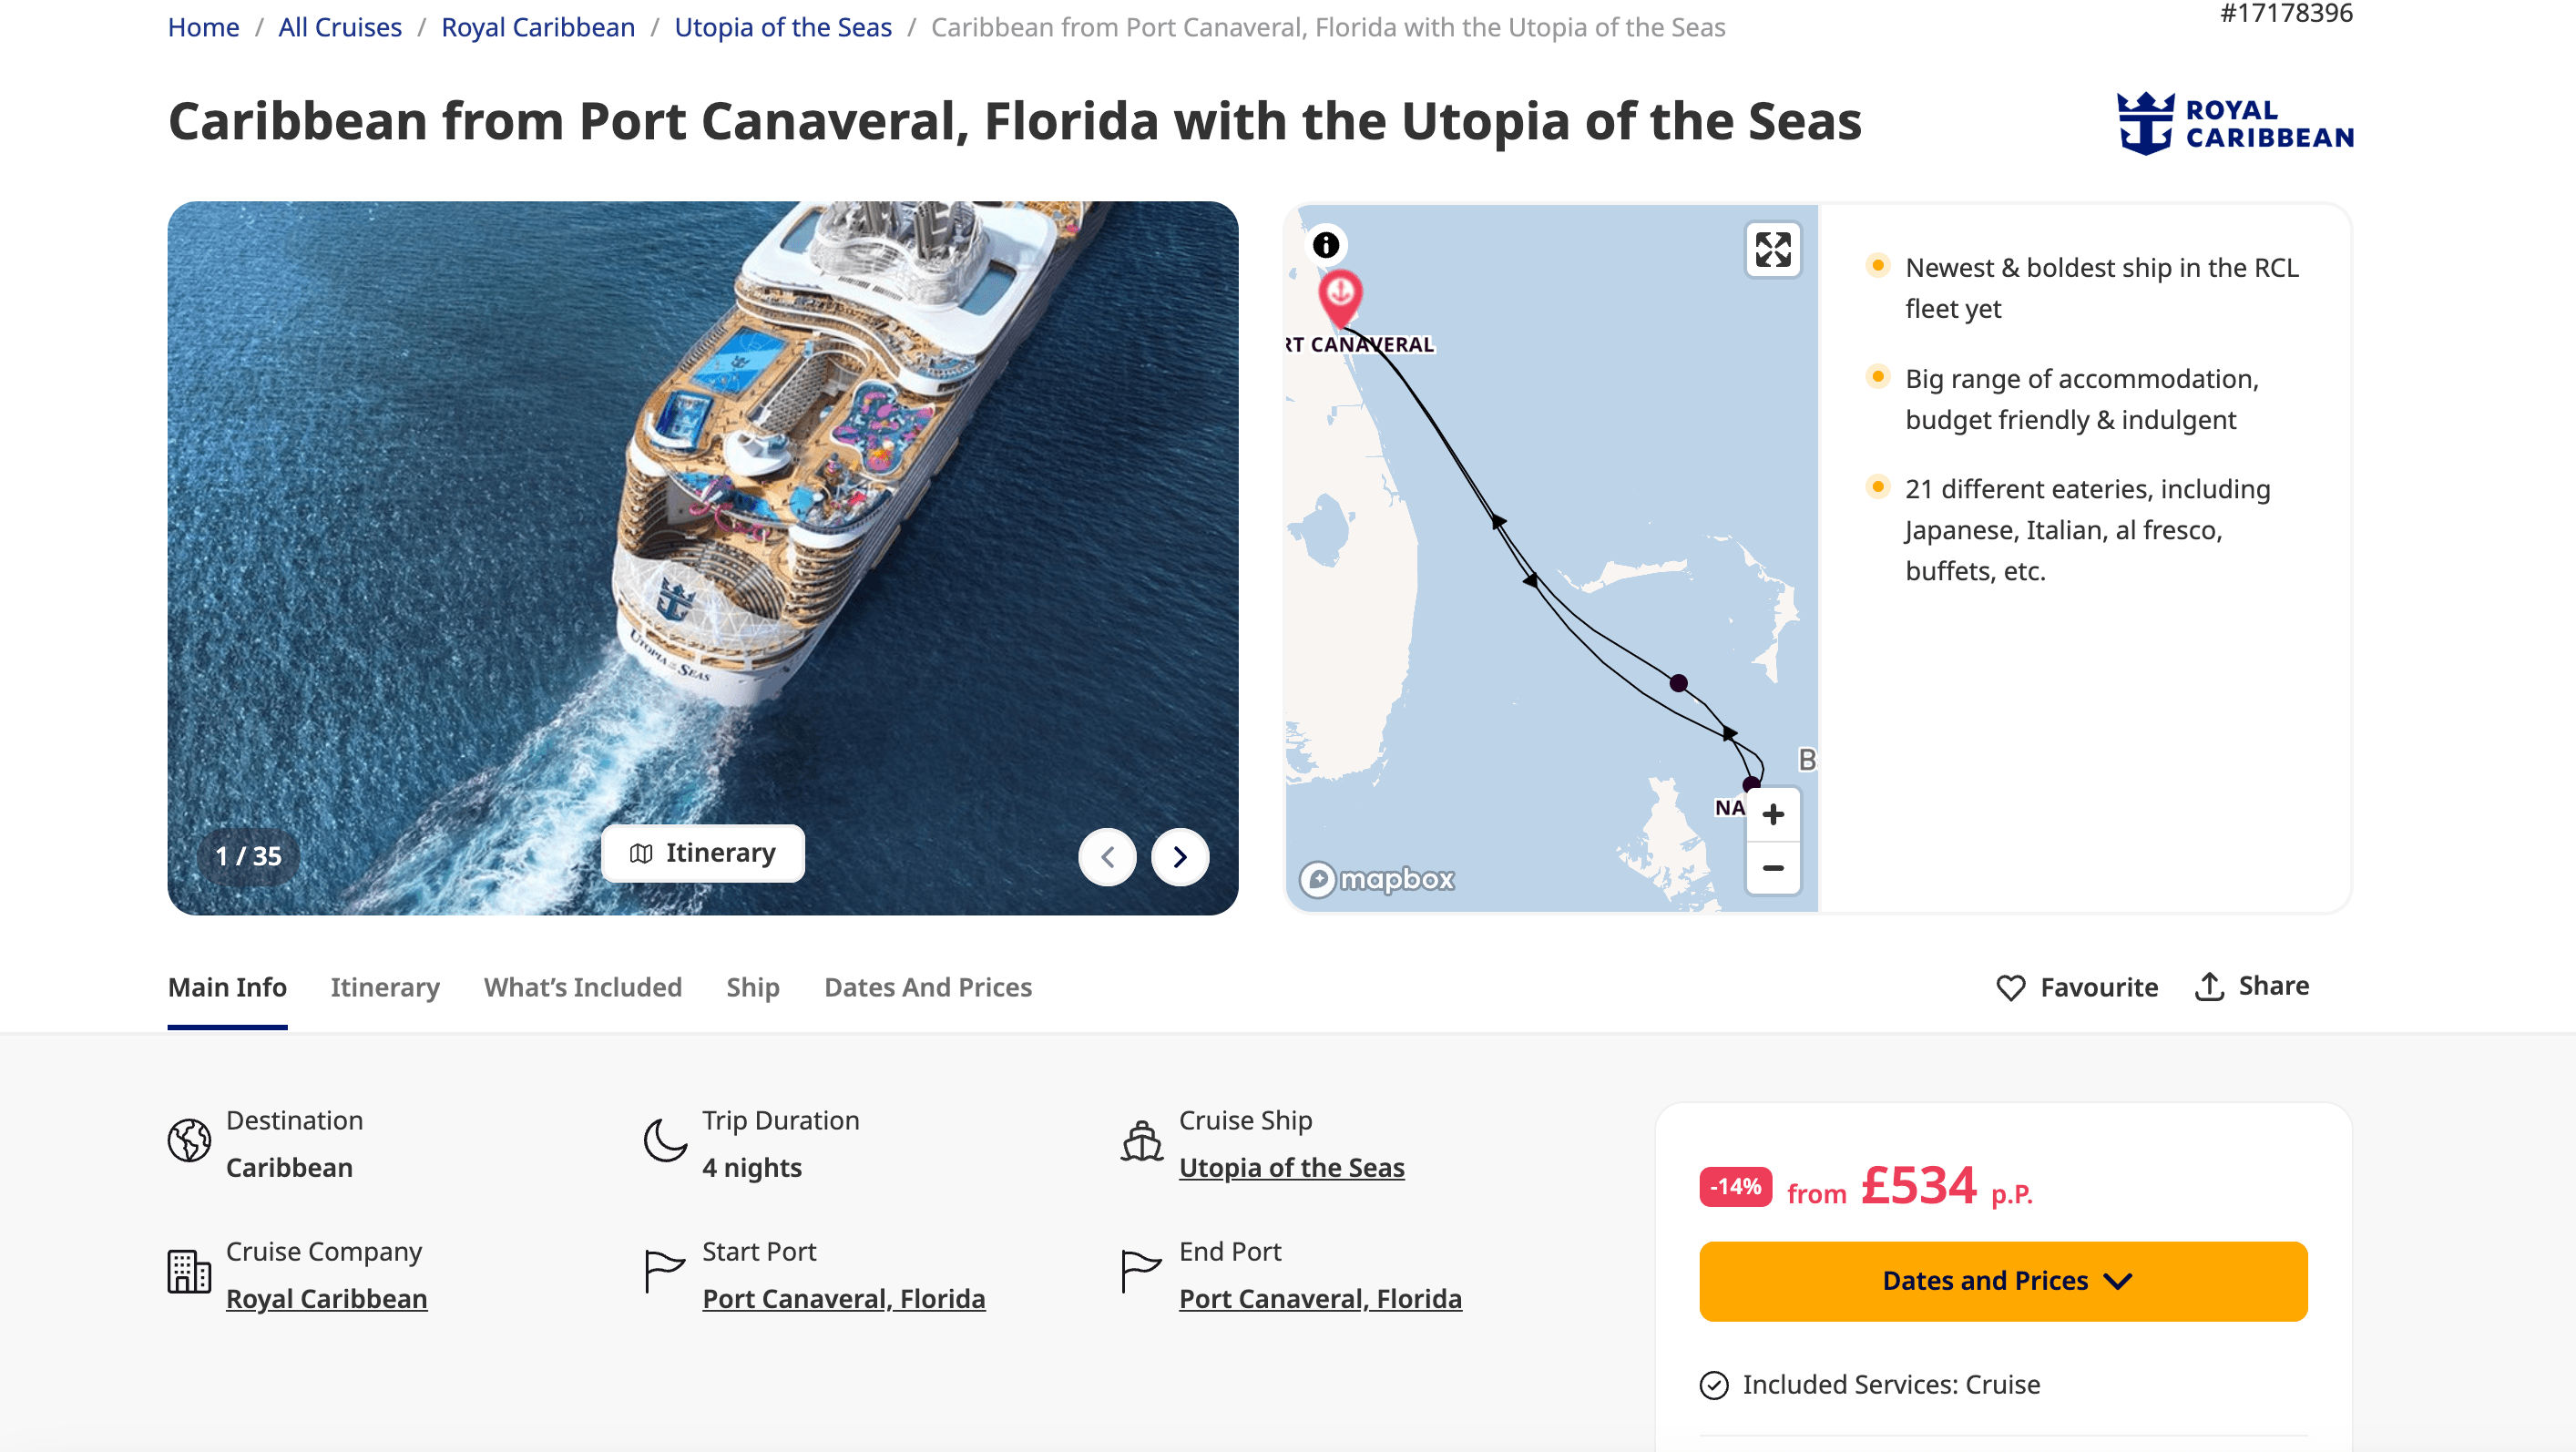Expand the Dates and Prices dropdown
Viewport: 2576px width, 1452px height.
[2002, 1281]
